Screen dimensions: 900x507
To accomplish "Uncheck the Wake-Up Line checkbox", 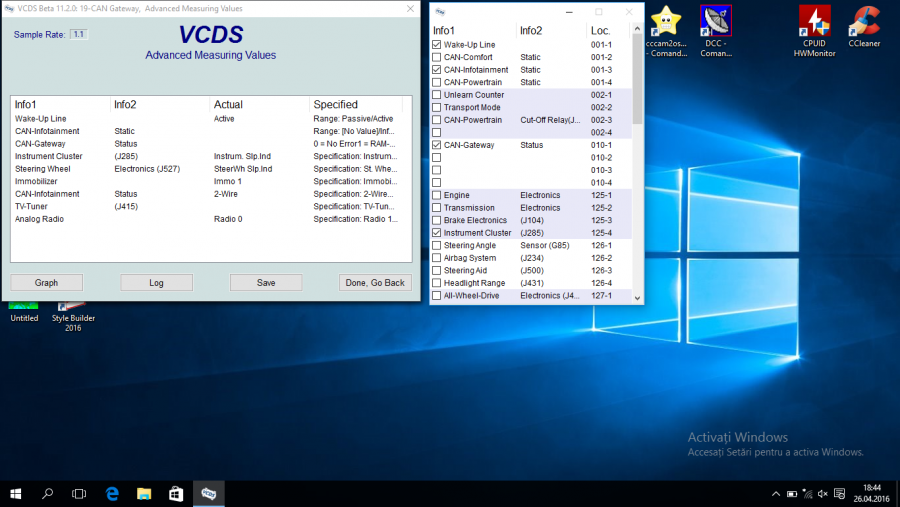I will (x=436, y=45).
